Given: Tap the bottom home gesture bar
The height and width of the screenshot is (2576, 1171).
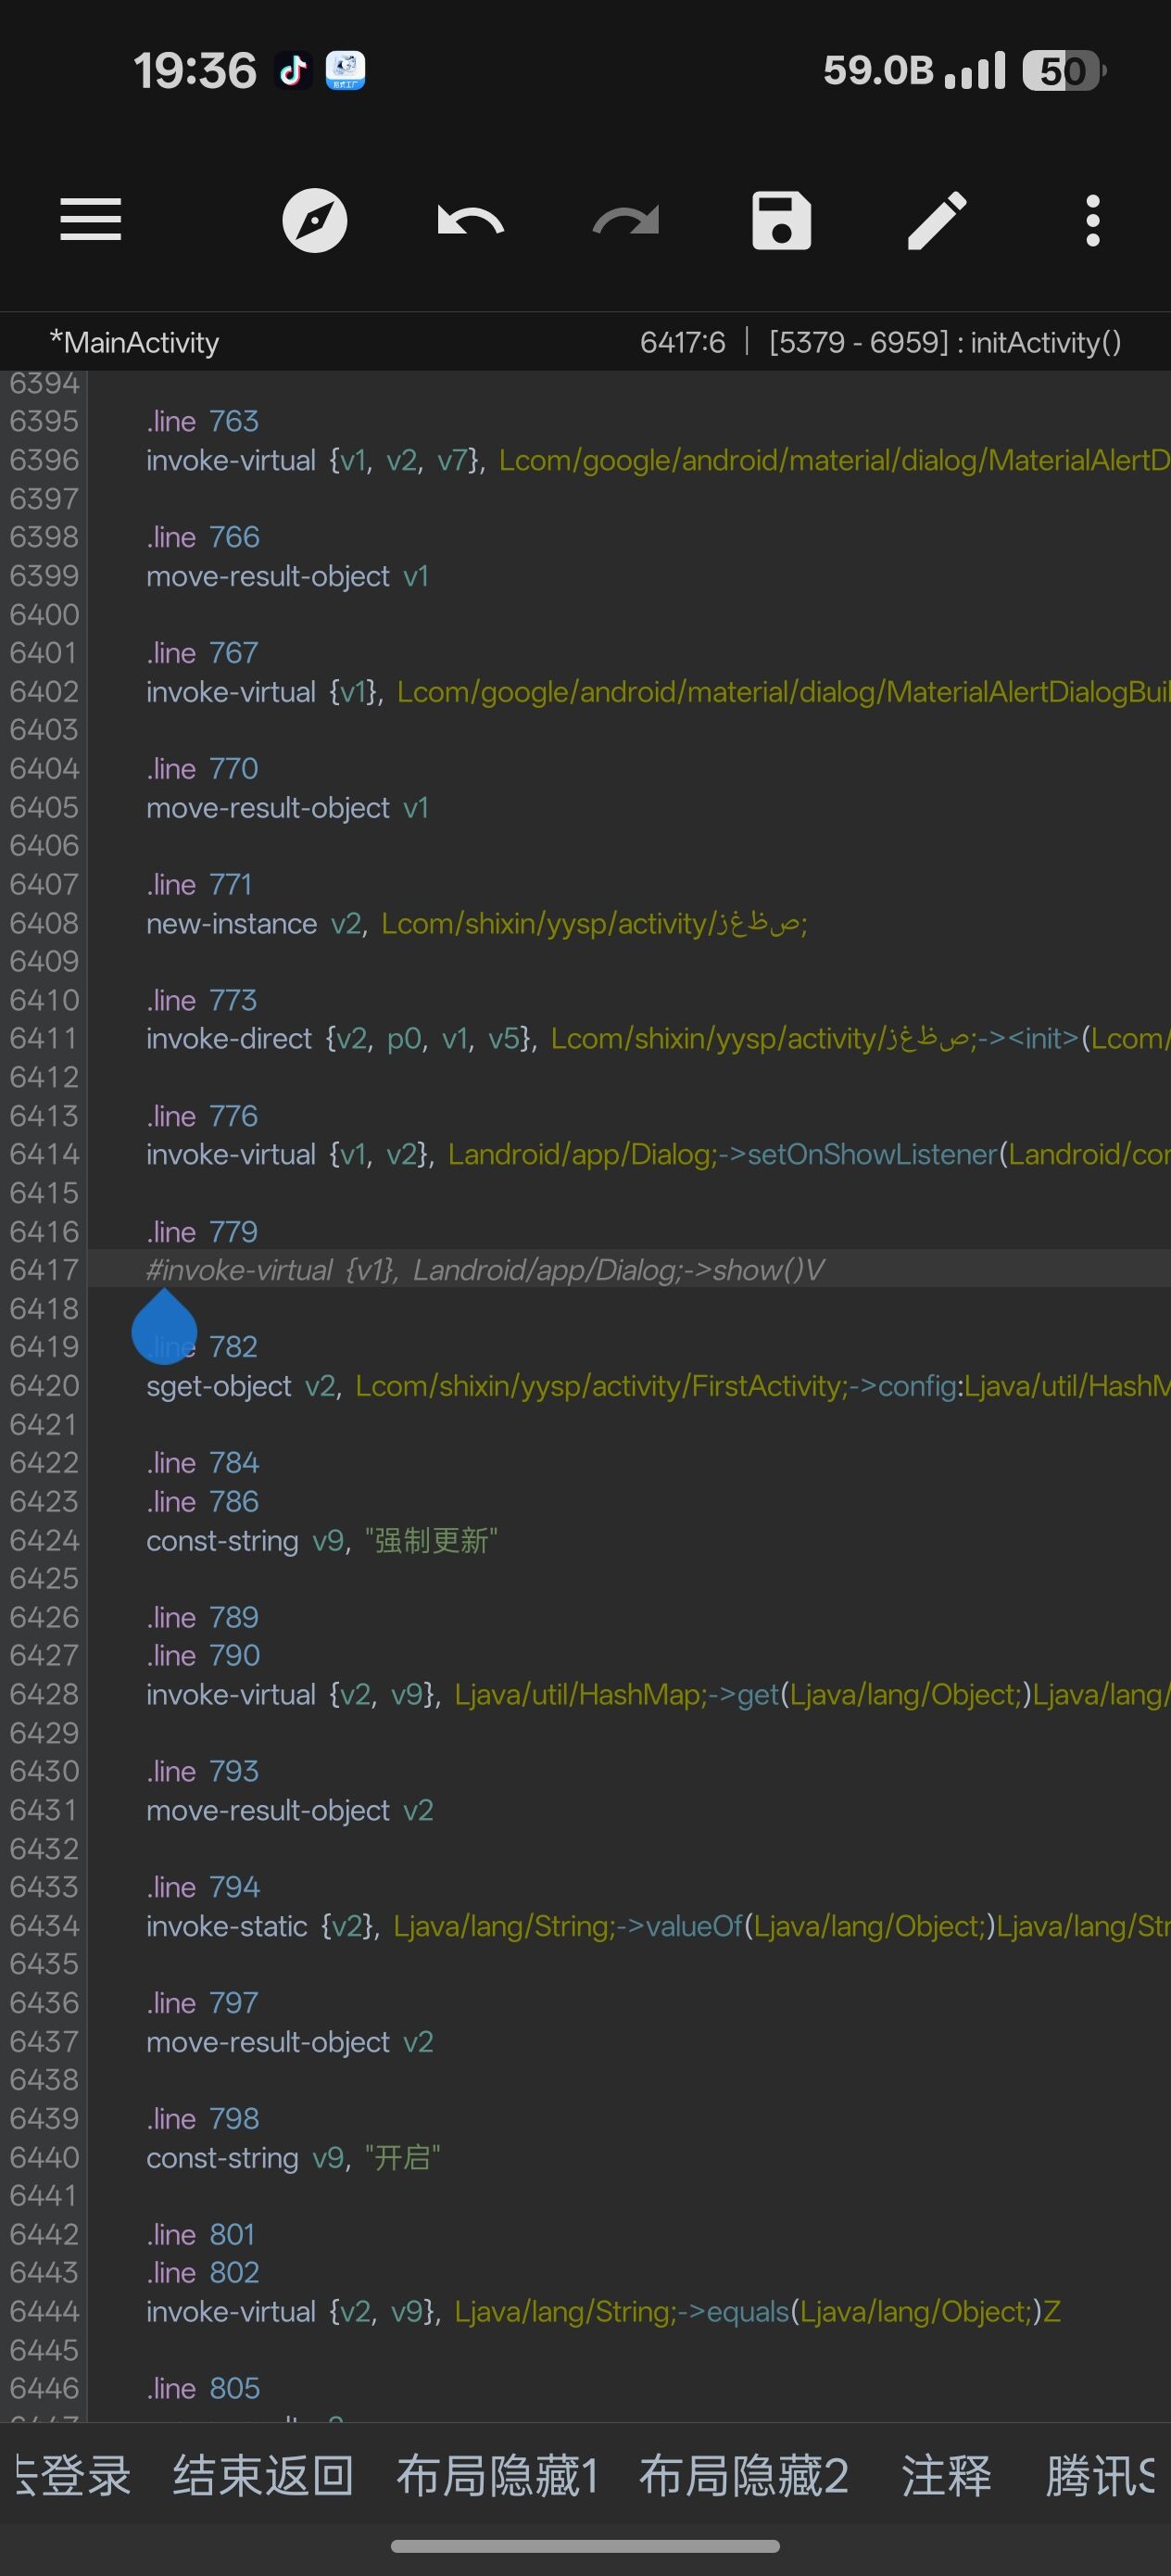Looking at the screenshot, I should click(585, 2545).
